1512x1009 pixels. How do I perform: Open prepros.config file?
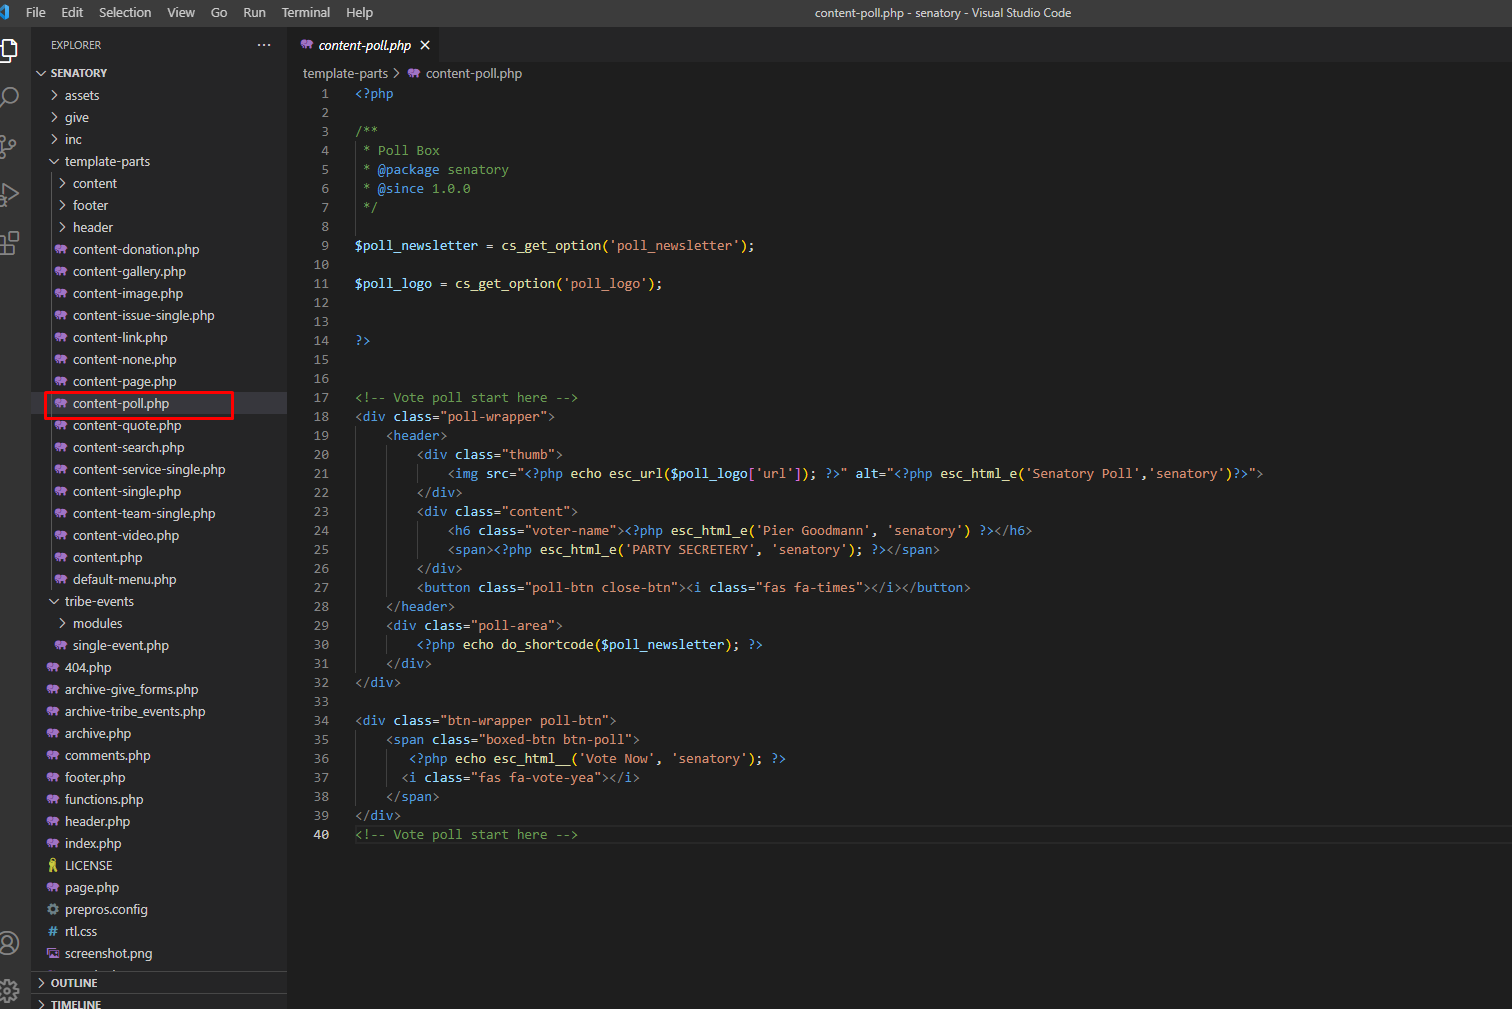click(x=159, y=909)
